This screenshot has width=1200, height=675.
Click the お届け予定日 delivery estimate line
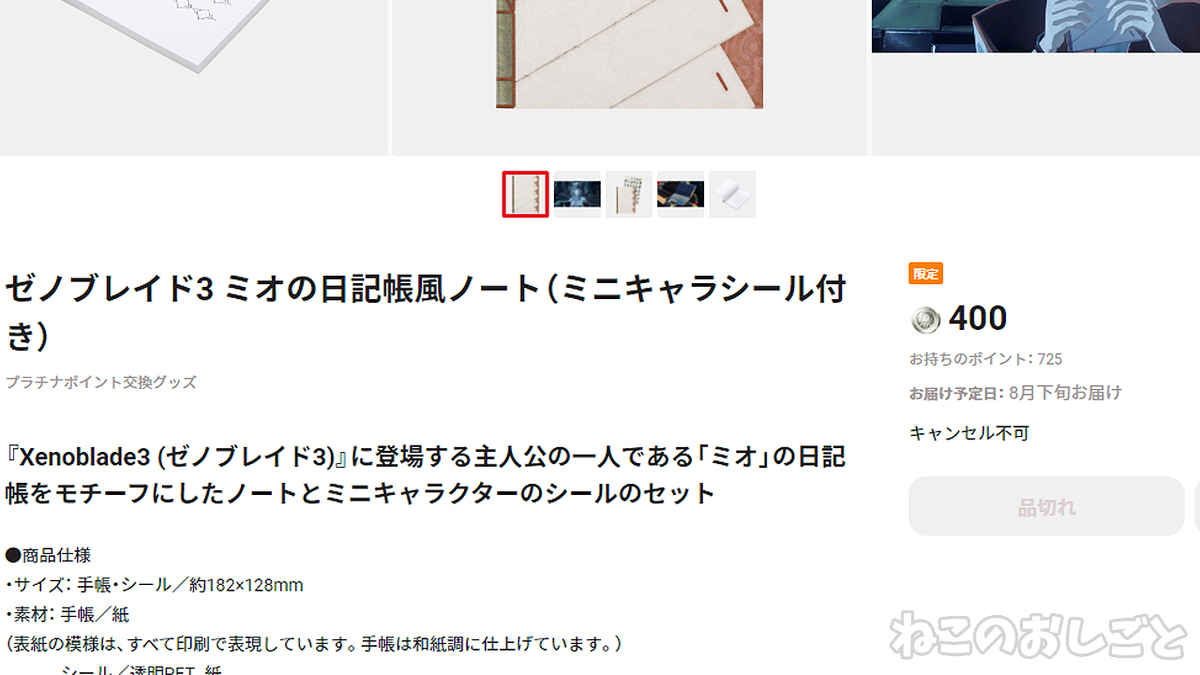click(x=1015, y=393)
